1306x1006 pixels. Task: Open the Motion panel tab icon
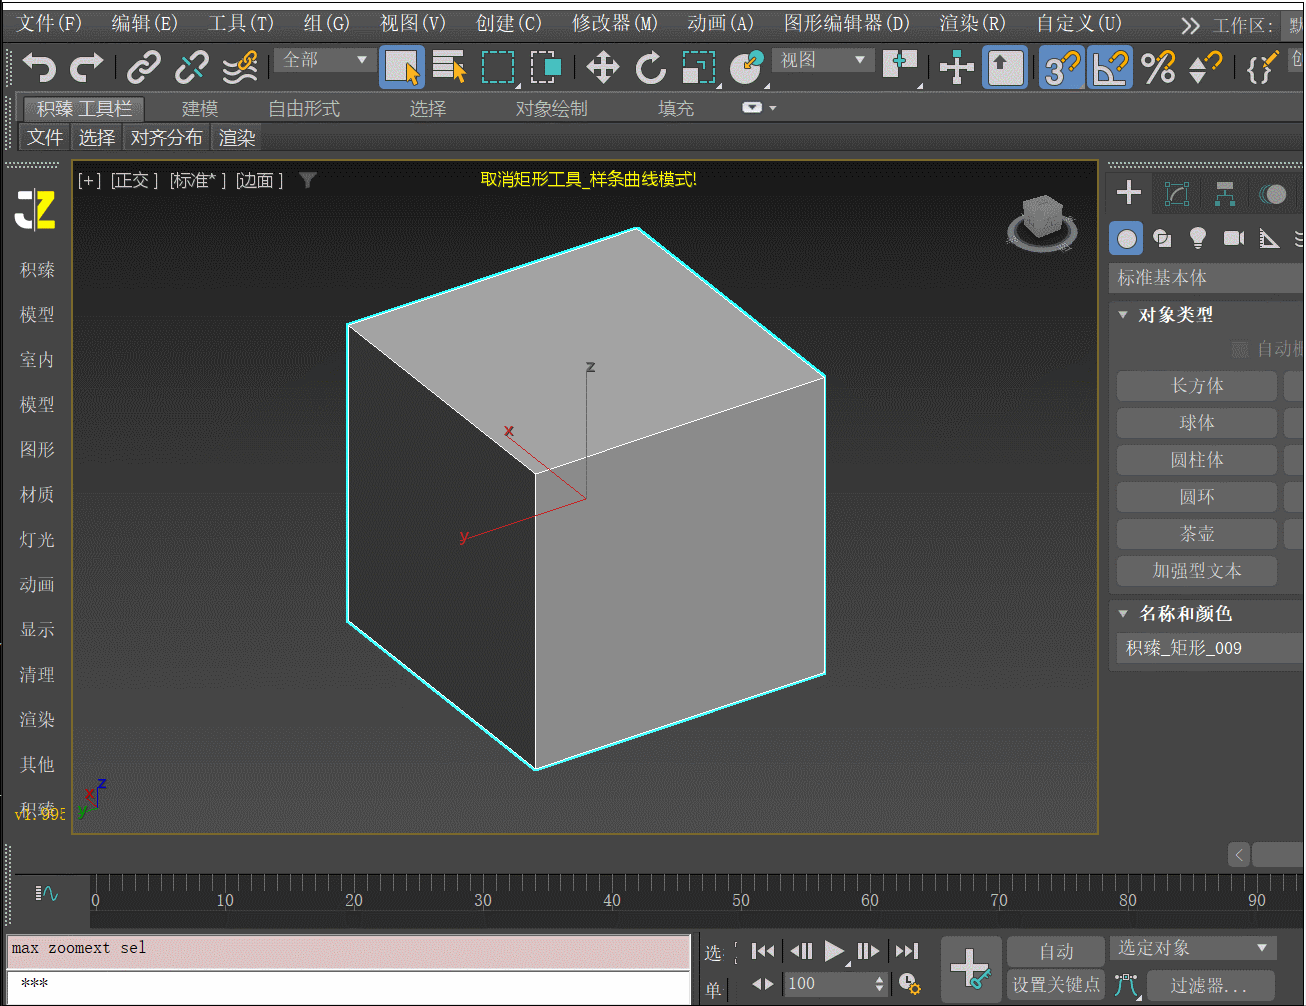(x=1273, y=194)
